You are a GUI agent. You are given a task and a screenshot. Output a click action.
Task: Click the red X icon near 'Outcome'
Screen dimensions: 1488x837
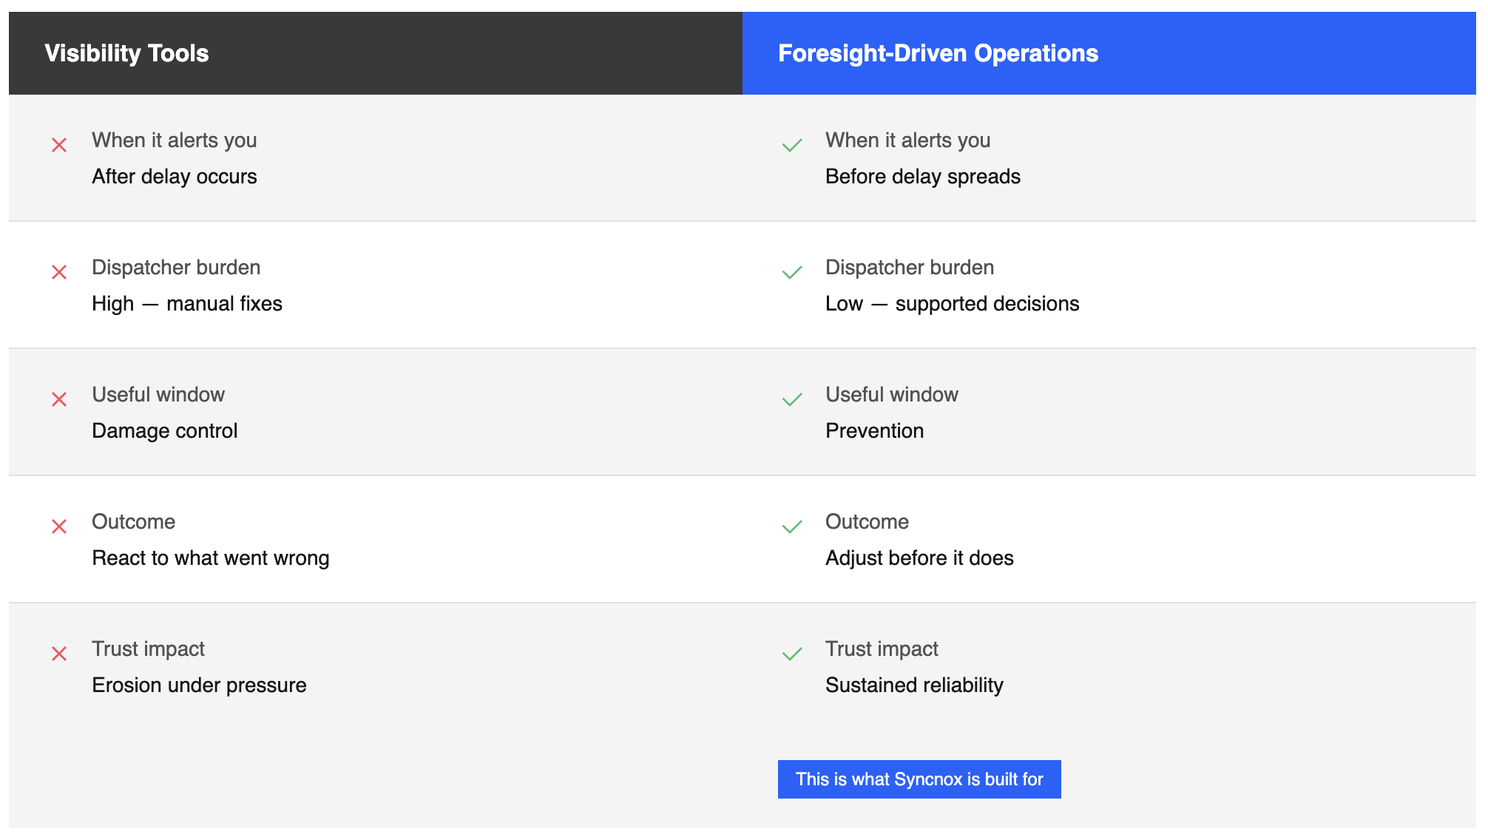(59, 525)
